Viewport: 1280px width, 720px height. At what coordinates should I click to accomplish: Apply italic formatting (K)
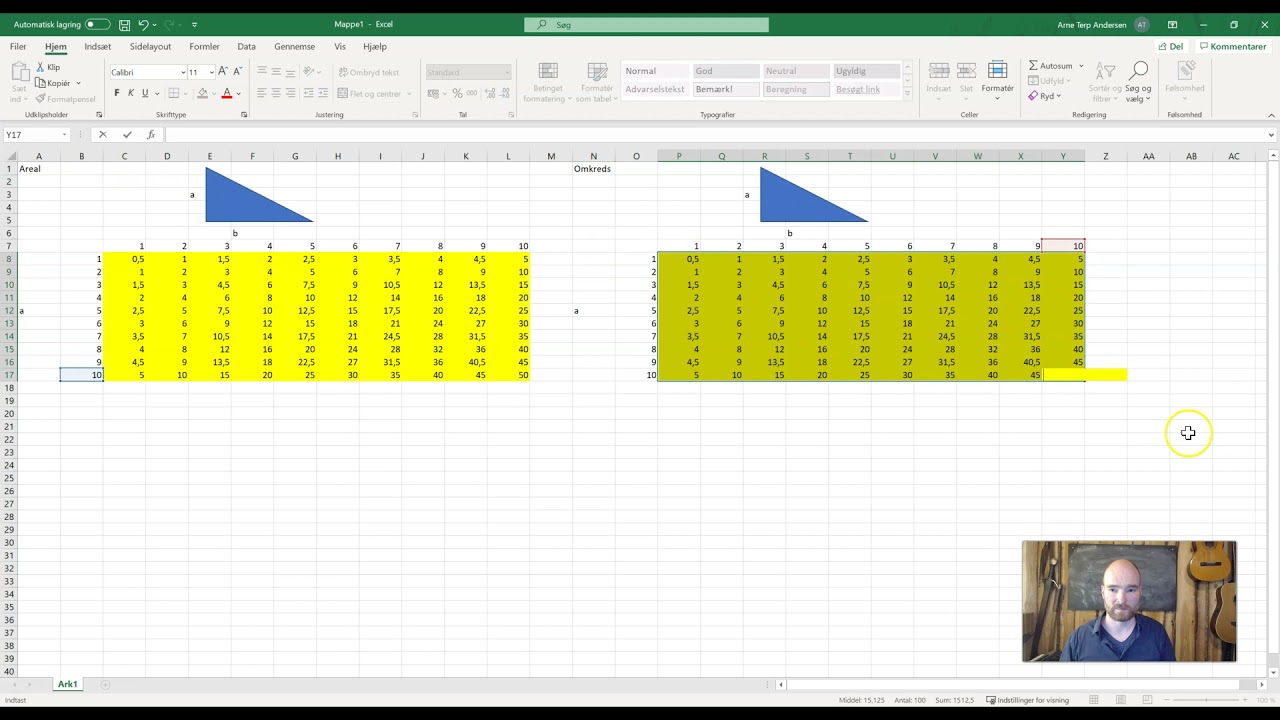tap(131, 93)
